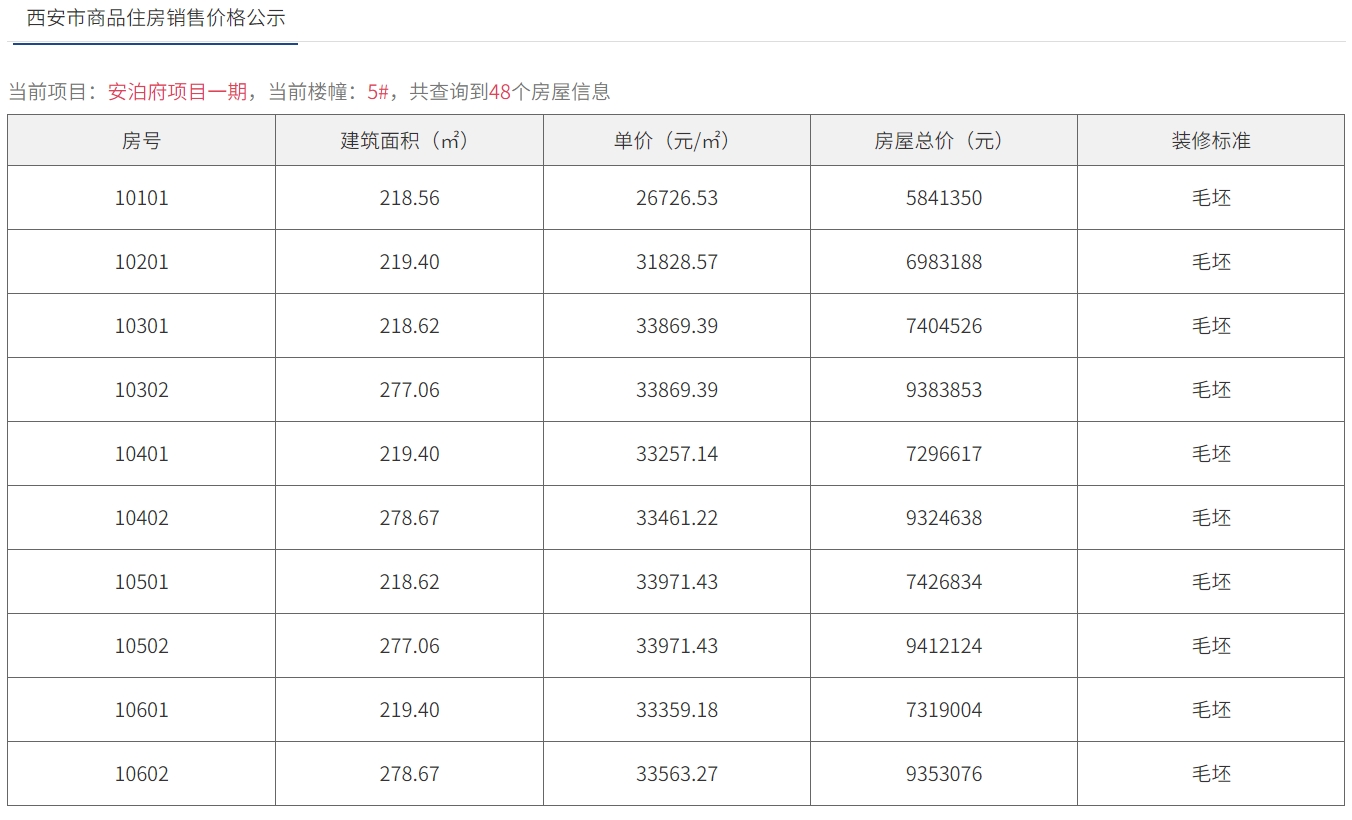Click the 278.67 area cell for room 10402
The image size is (1352, 820).
[x=409, y=518]
